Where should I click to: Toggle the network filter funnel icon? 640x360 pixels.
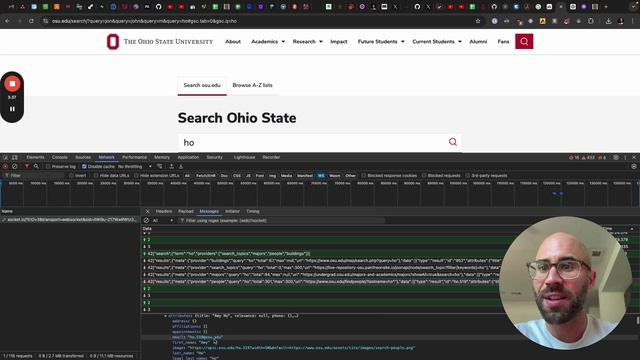click(x=27, y=167)
